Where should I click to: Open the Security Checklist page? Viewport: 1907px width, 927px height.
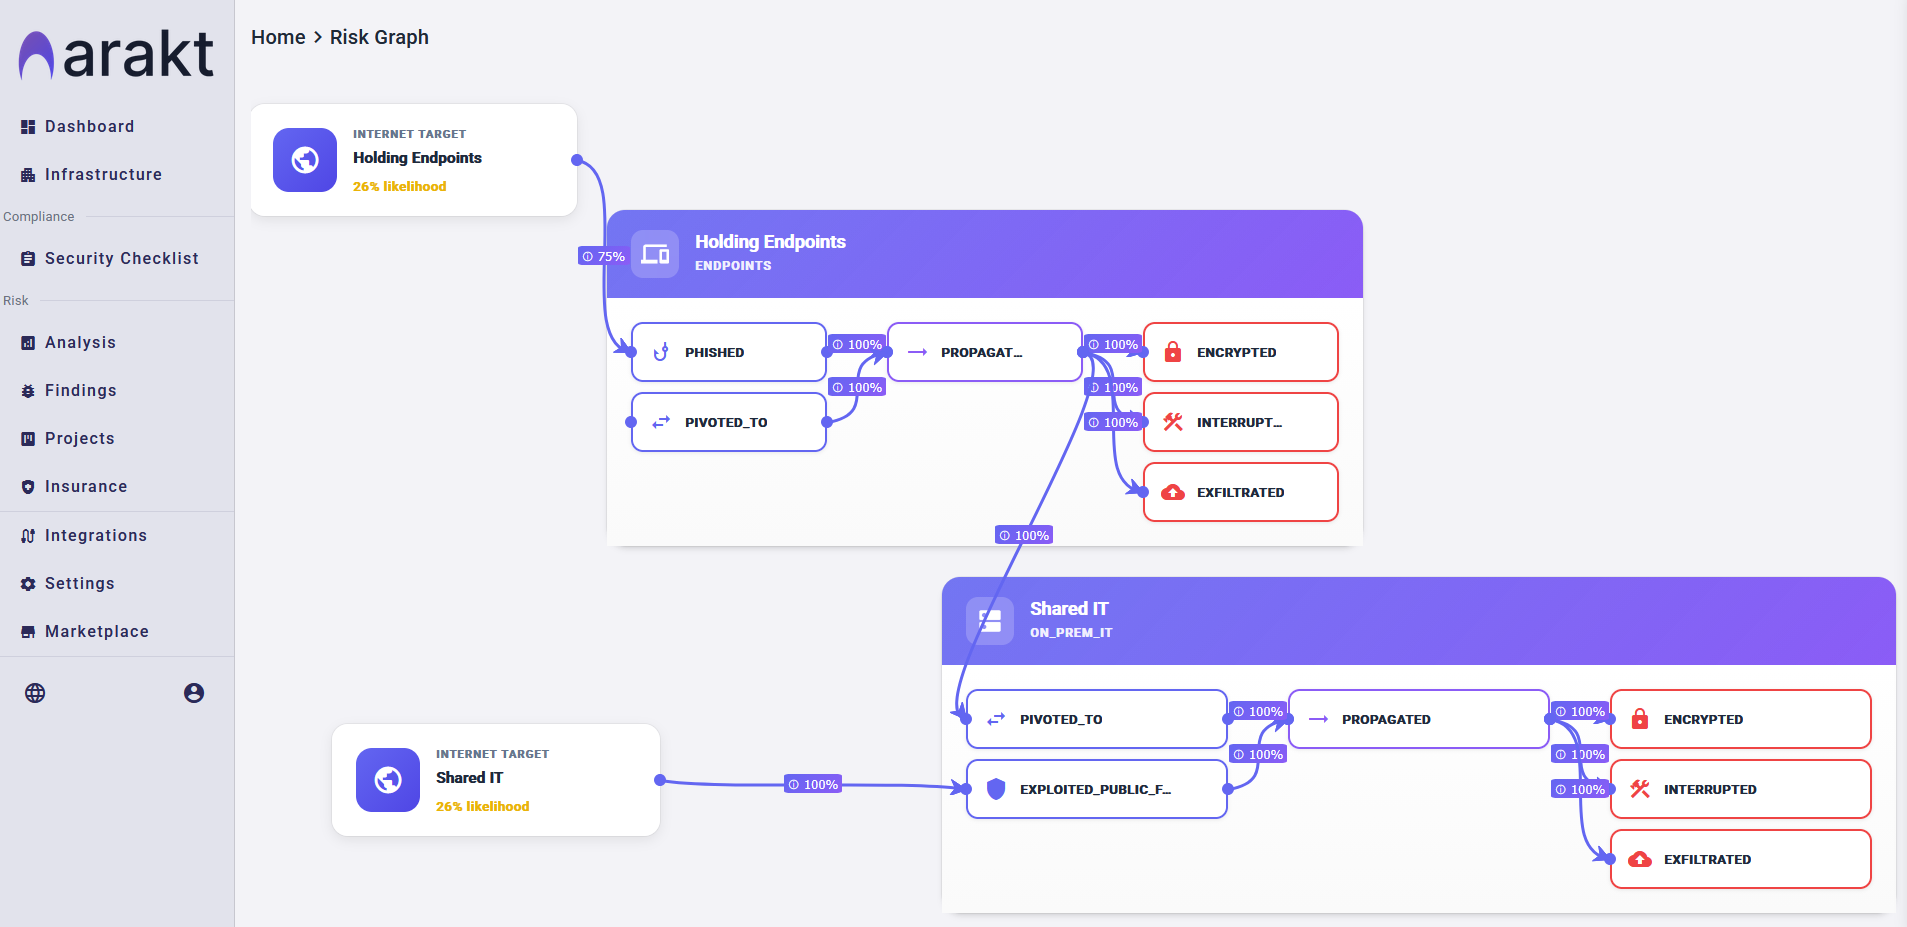pyautogui.click(x=121, y=258)
